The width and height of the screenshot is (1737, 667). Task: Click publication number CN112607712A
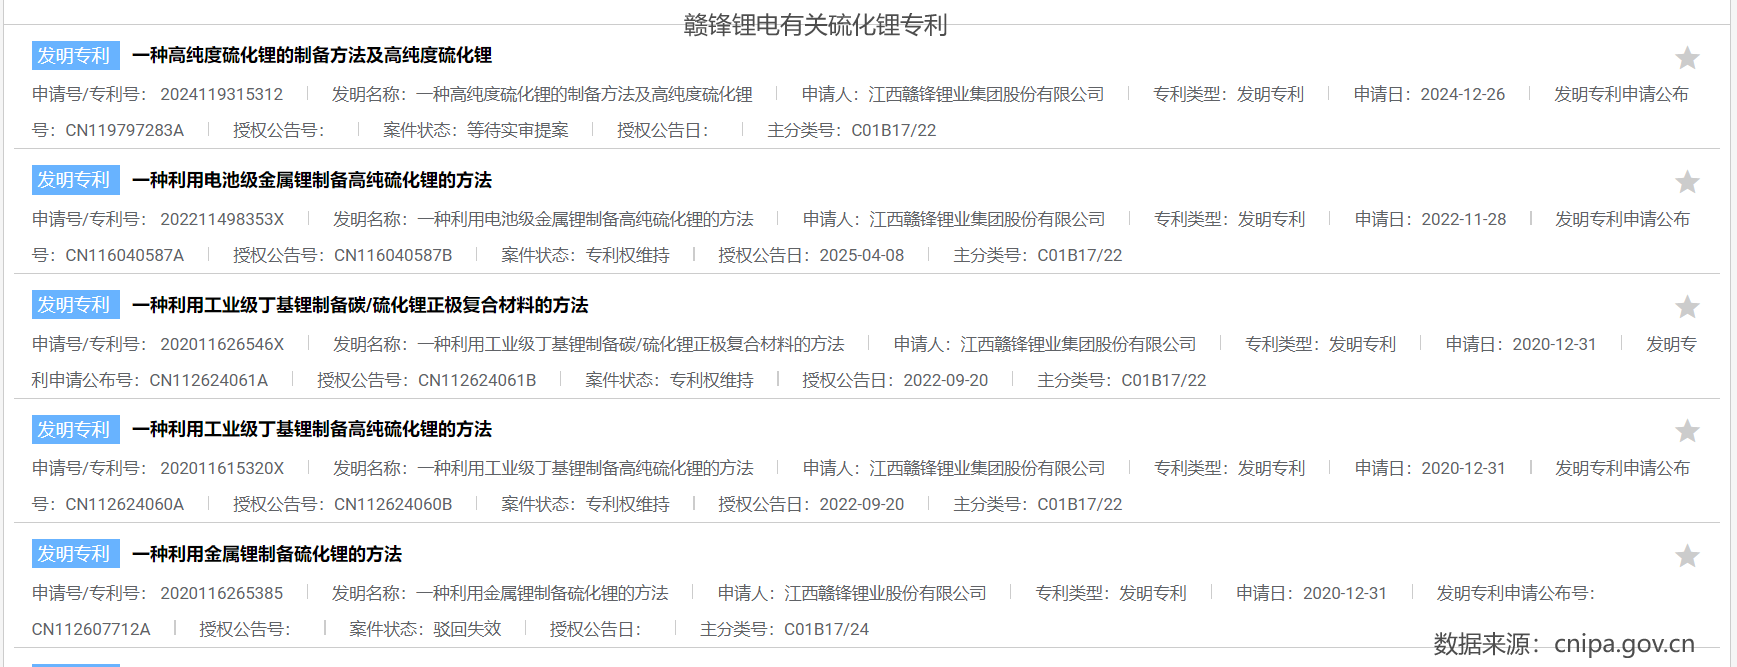(91, 629)
